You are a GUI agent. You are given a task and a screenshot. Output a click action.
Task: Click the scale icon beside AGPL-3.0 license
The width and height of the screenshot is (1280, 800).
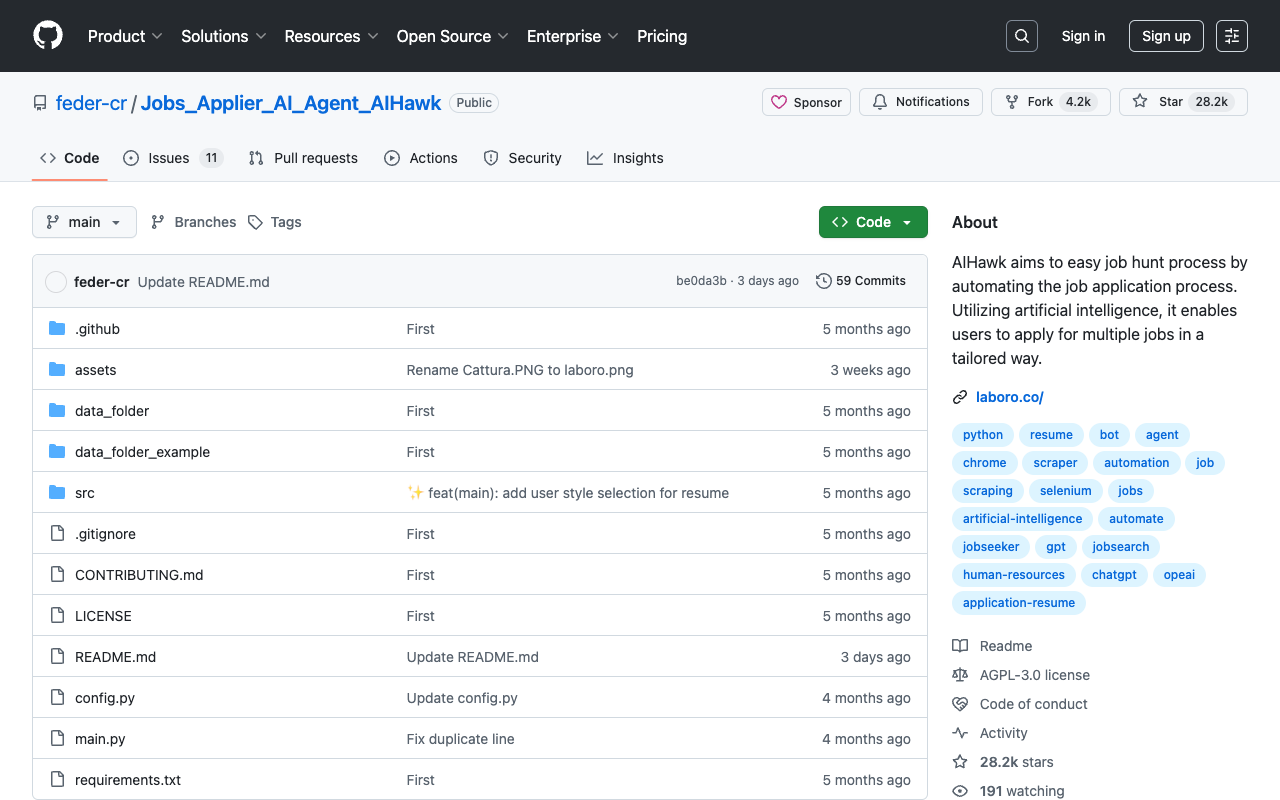[x=960, y=675]
